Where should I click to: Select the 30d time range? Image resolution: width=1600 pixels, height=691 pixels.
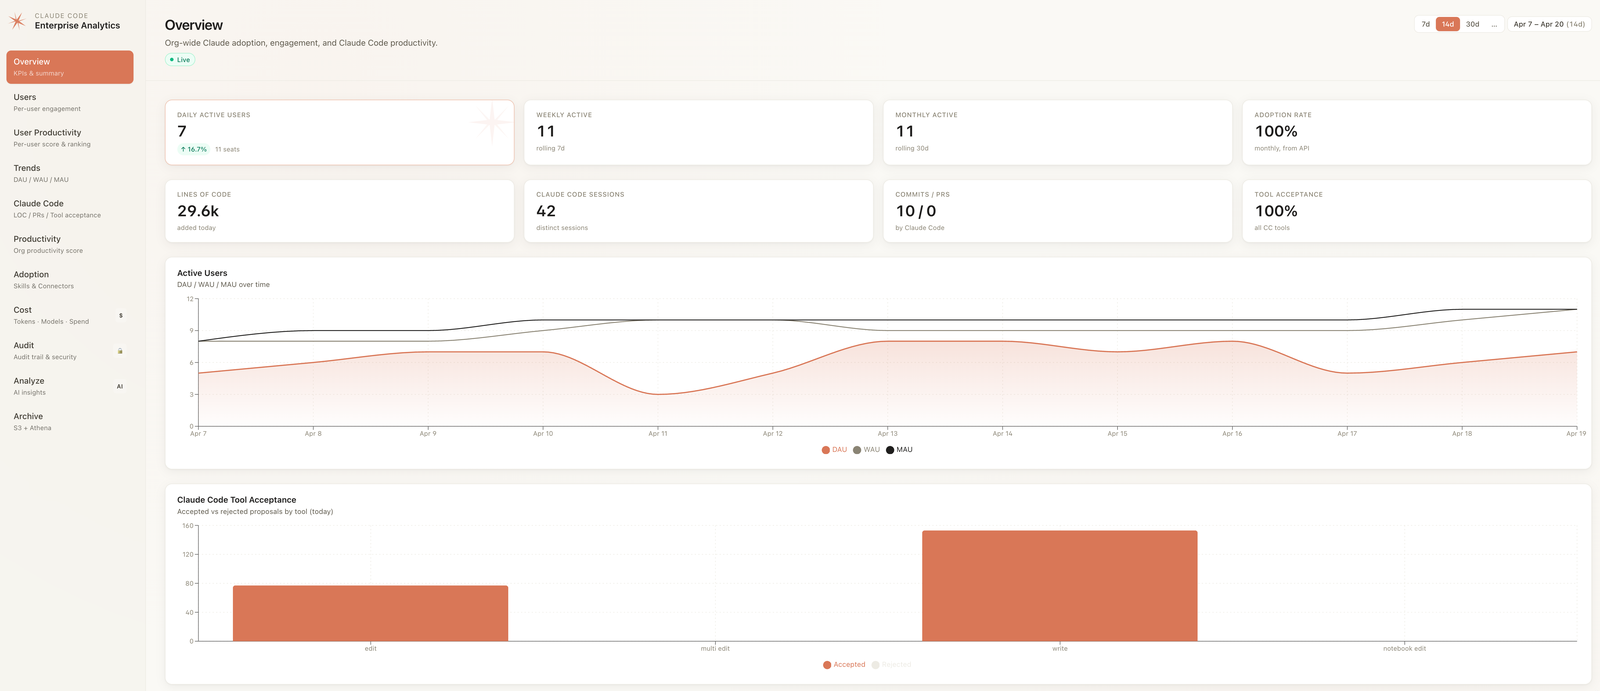(1472, 24)
